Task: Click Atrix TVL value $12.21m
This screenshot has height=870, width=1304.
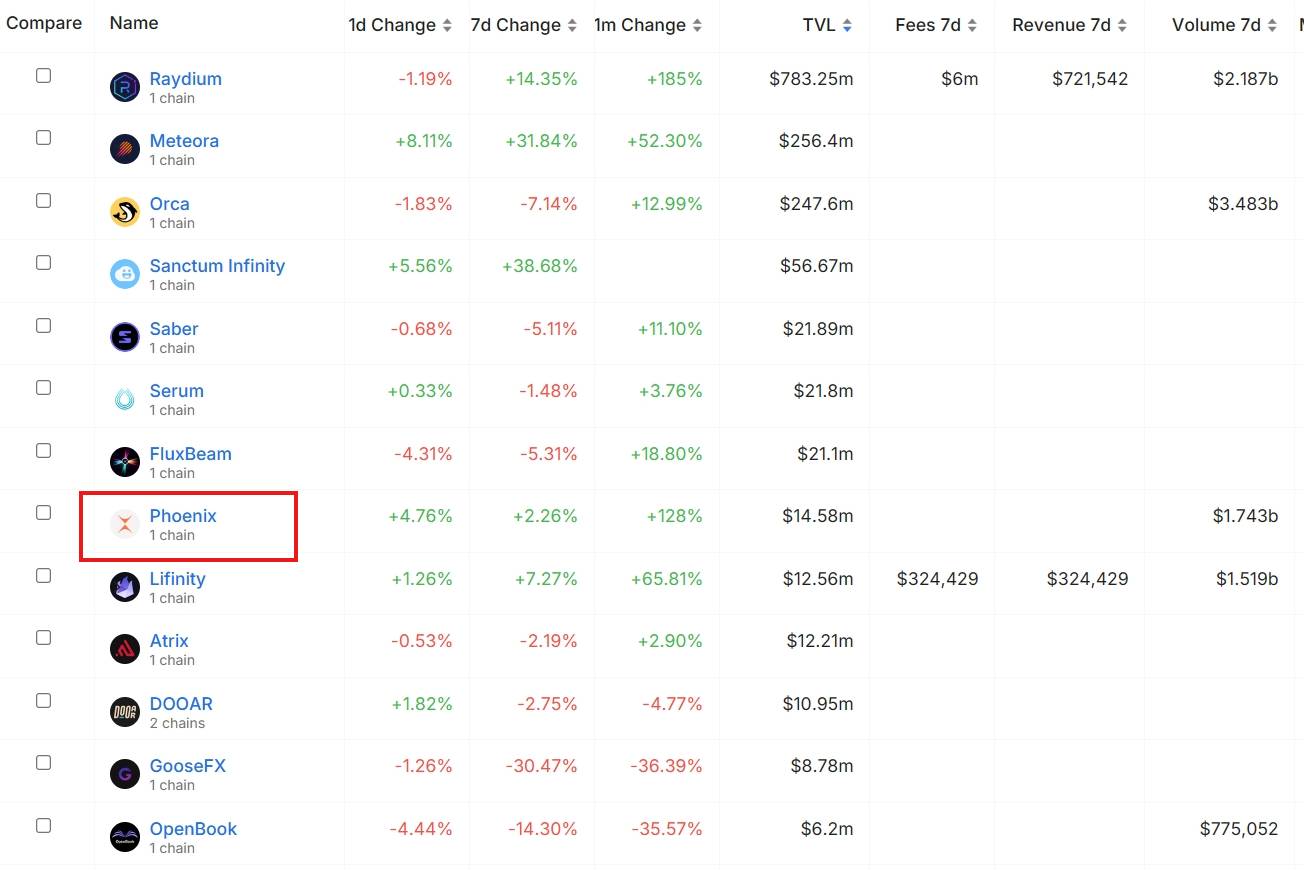Action: (x=820, y=641)
